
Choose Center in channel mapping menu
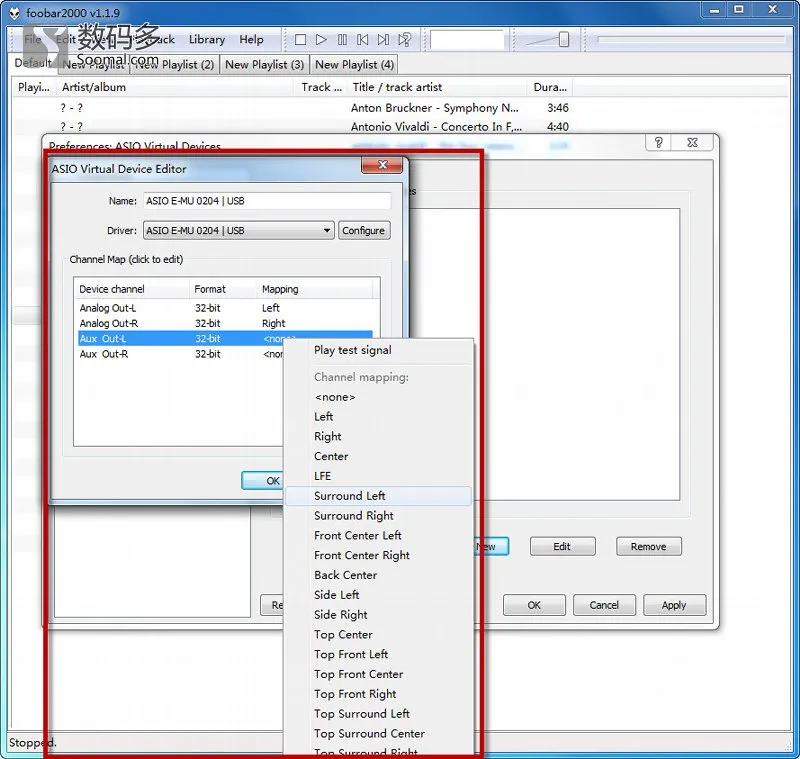point(378,457)
